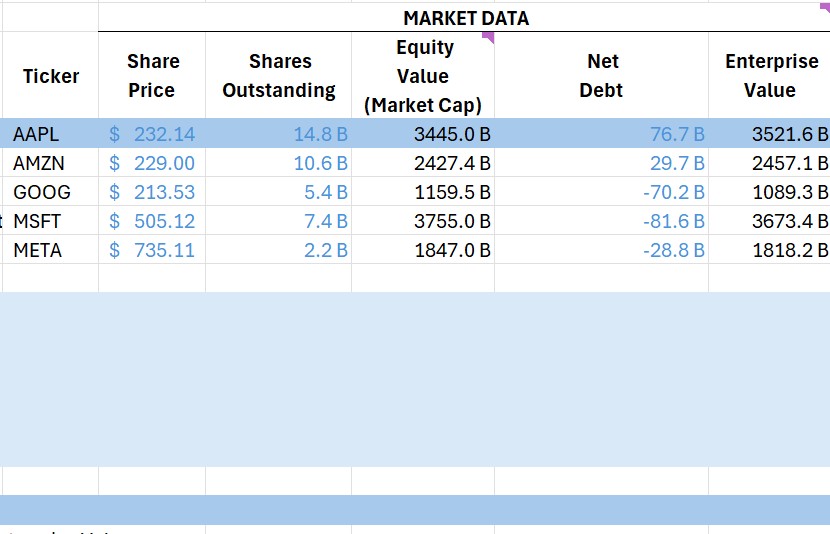Select the Share Price header cell
Screen dimensions: 830x534
[x=152, y=76]
